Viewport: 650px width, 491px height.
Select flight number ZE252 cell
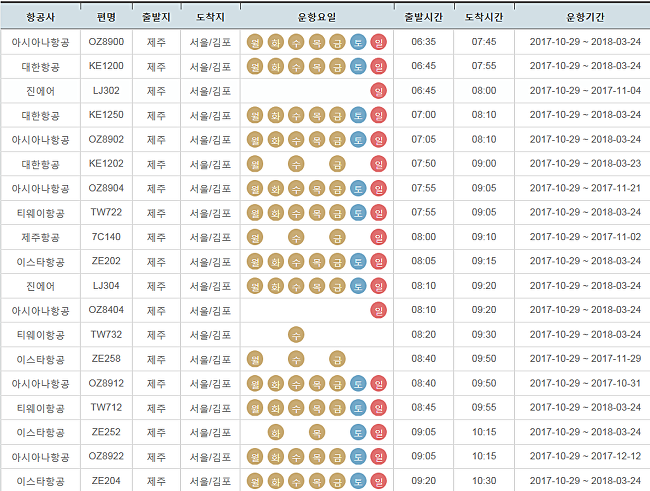click(106, 433)
